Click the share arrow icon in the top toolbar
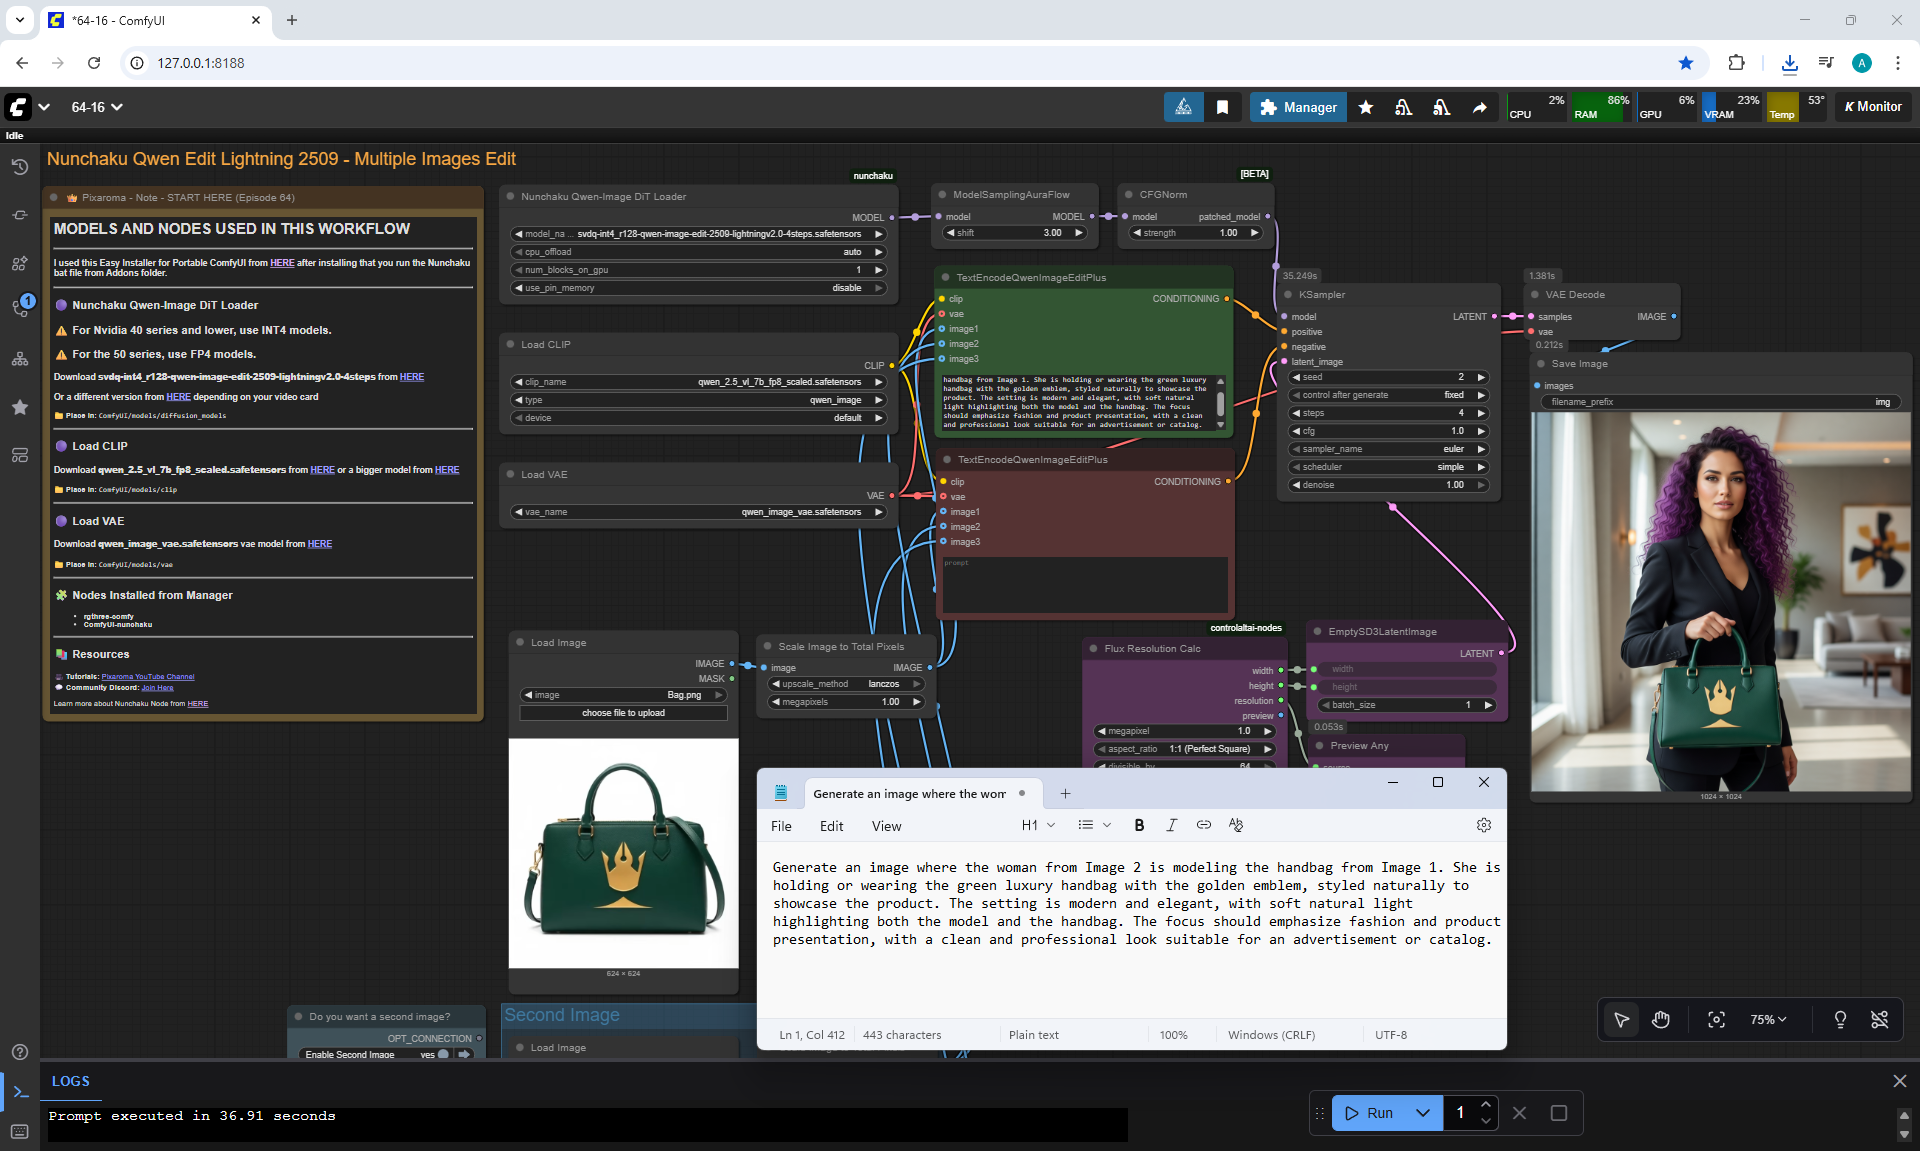The image size is (1920, 1151). pyautogui.click(x=1479, y=107)
